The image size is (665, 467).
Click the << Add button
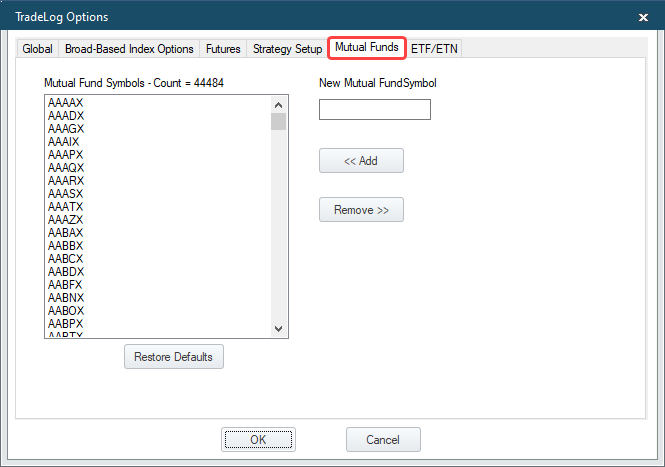tap(361, 161)
